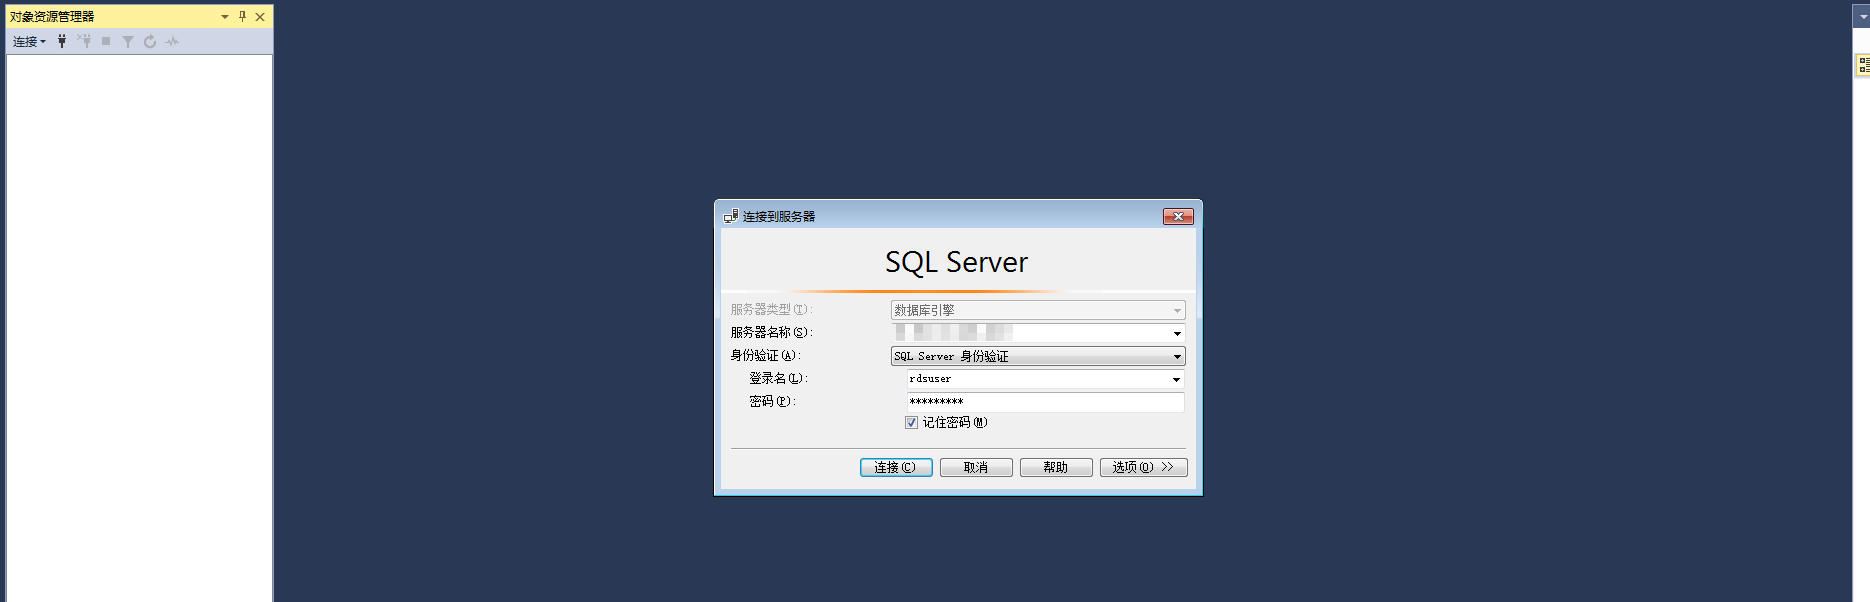Click the Stop square icon in Object Explorer
This screenshot has height=602, width=1870.
106,41
